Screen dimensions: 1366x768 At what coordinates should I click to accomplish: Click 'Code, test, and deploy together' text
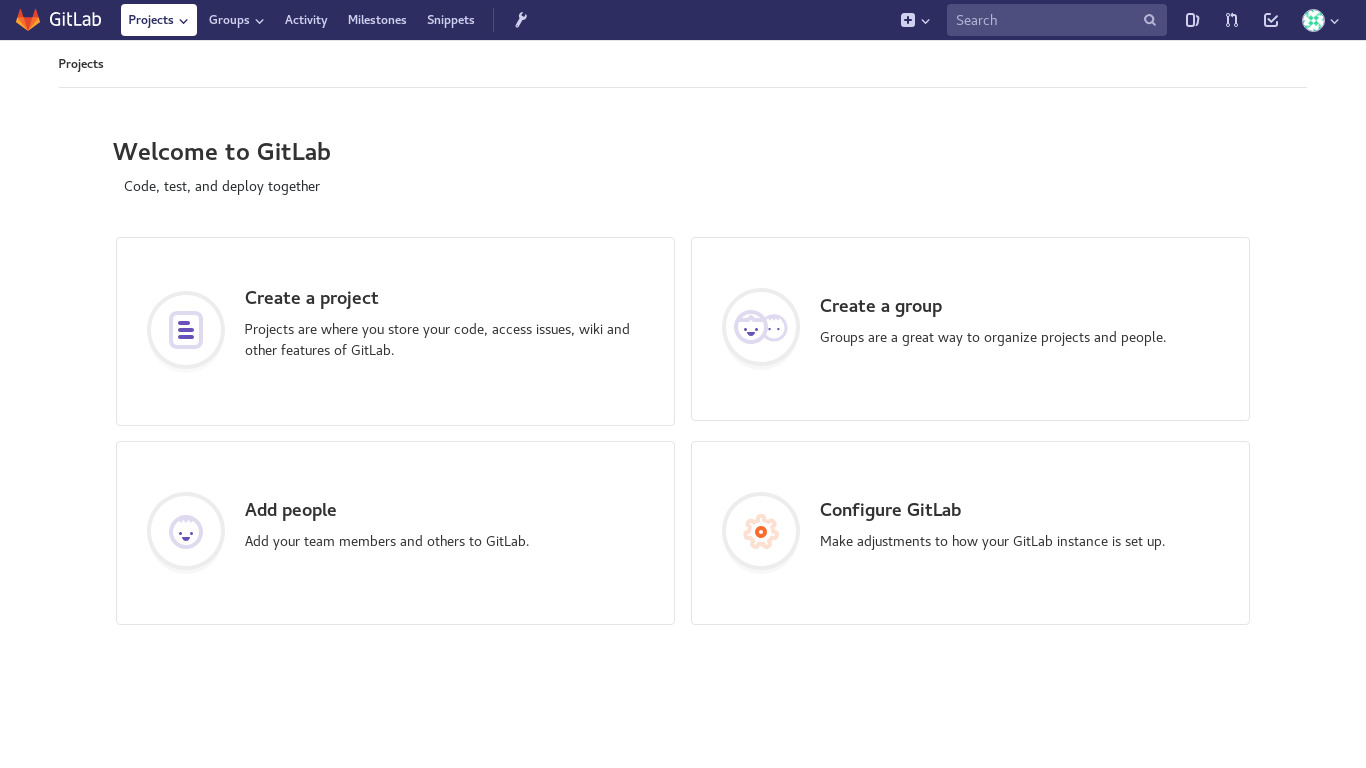point(222,186)
